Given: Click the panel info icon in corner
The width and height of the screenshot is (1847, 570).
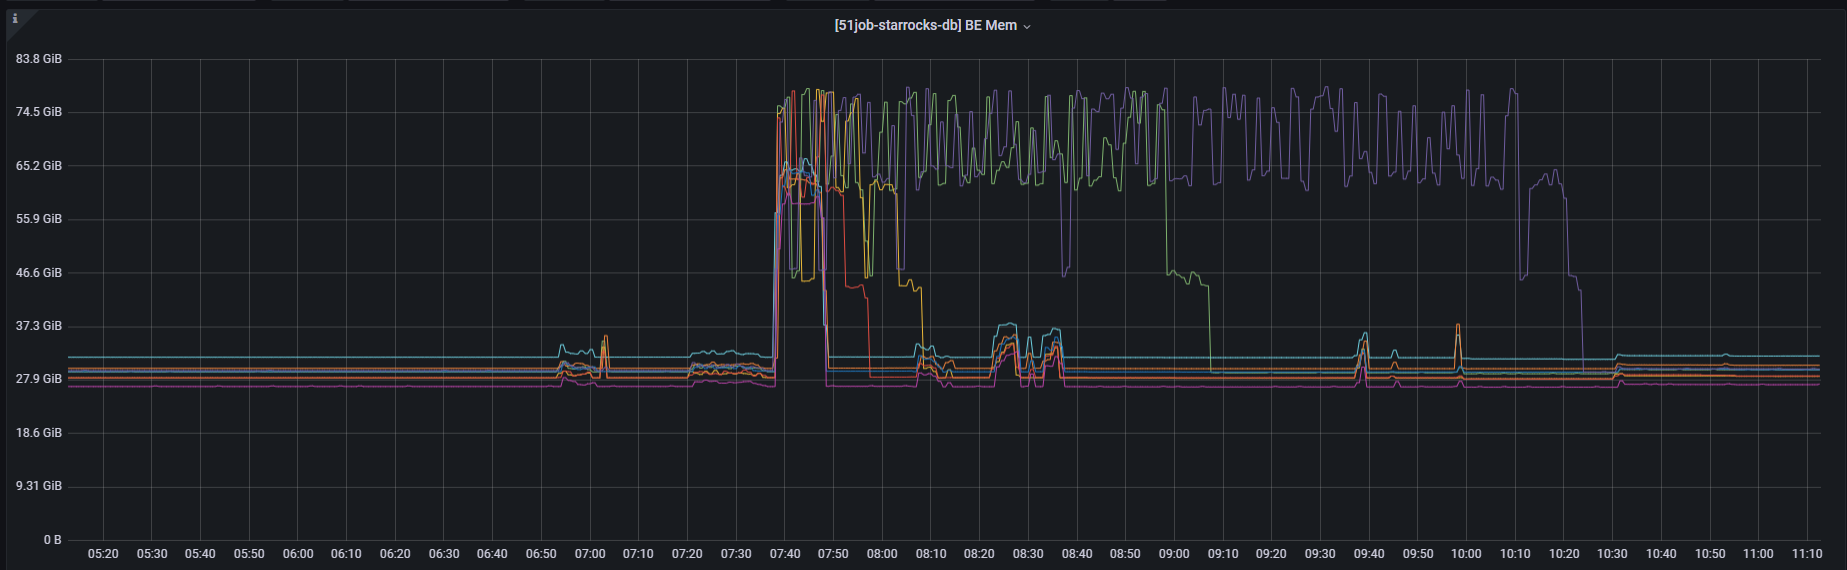Looking at the screenshot, I should click(15, 19).
